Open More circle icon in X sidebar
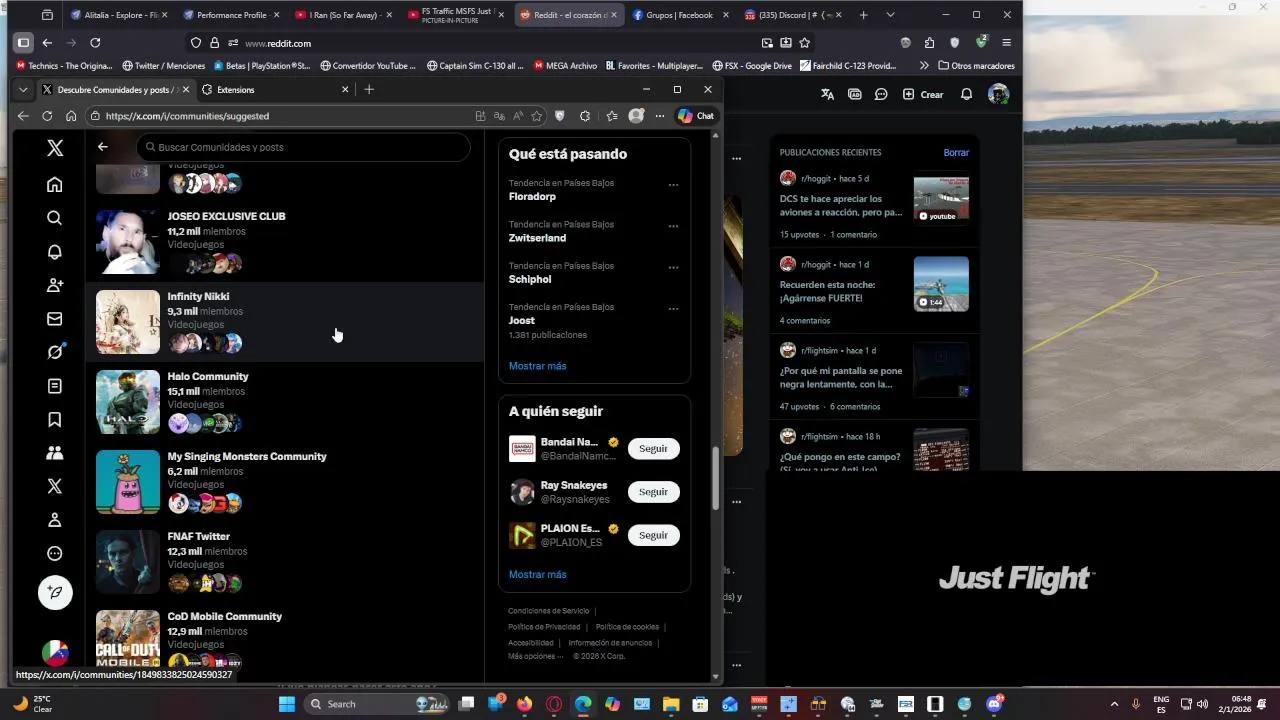The height and width of the screenshot is (720, 1280). point(55,553)
